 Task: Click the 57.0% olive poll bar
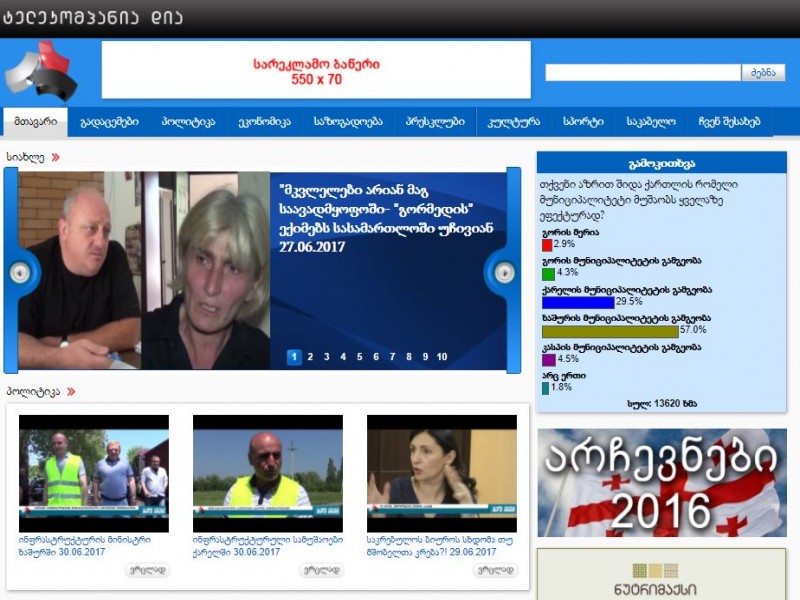tap(609, 331)
